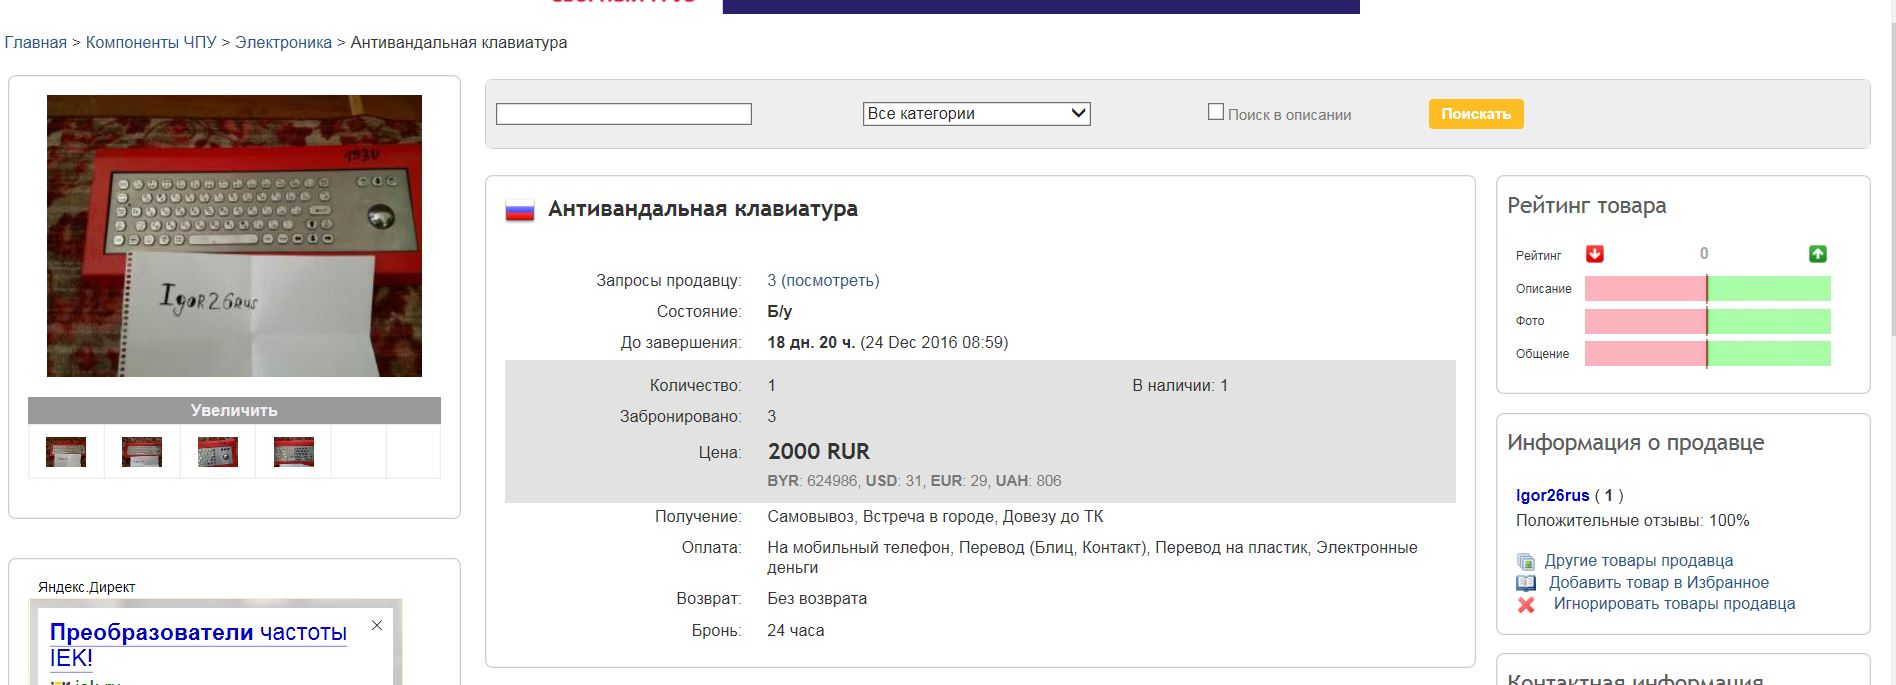This screenshot has width=1896, height=685.
Task: Open the seller profile Igor26rus
Action: coord(1552,496)
